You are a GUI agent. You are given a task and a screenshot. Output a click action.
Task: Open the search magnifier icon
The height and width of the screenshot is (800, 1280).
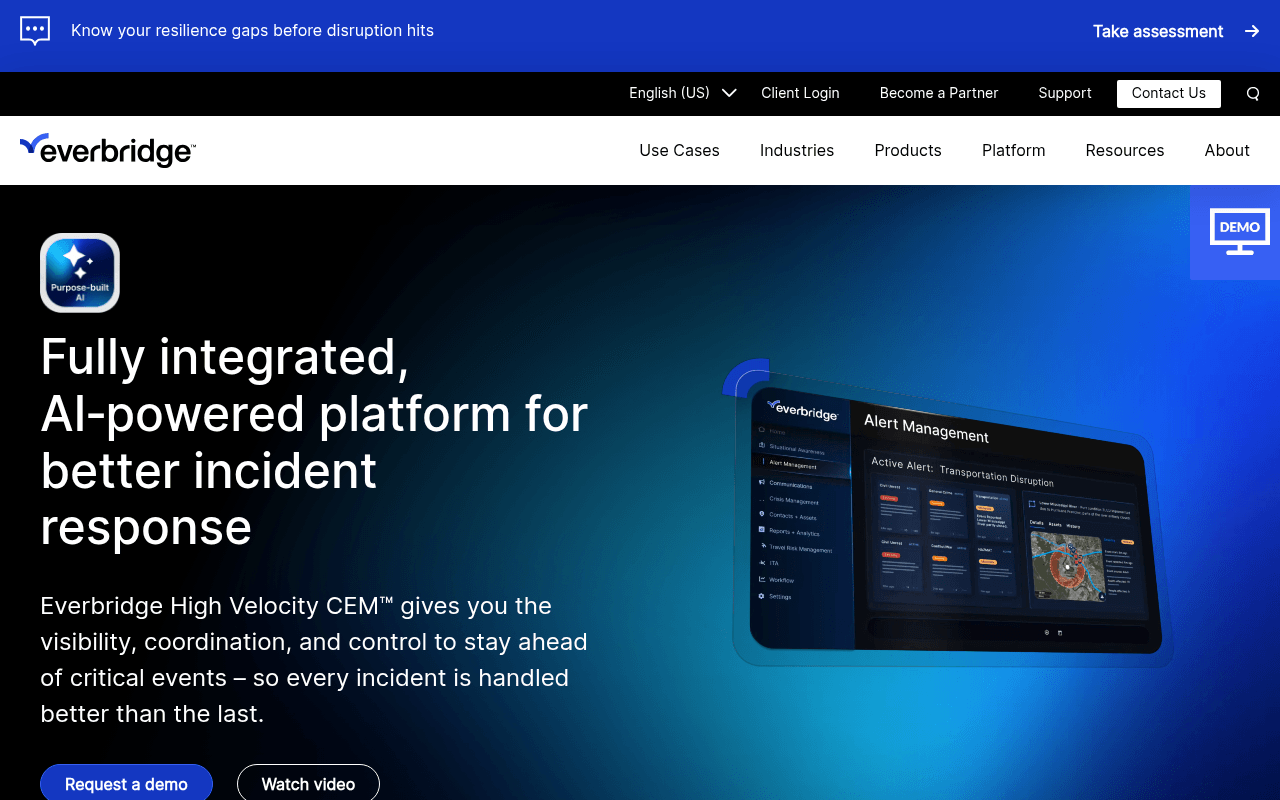[x=1253, y=94]
